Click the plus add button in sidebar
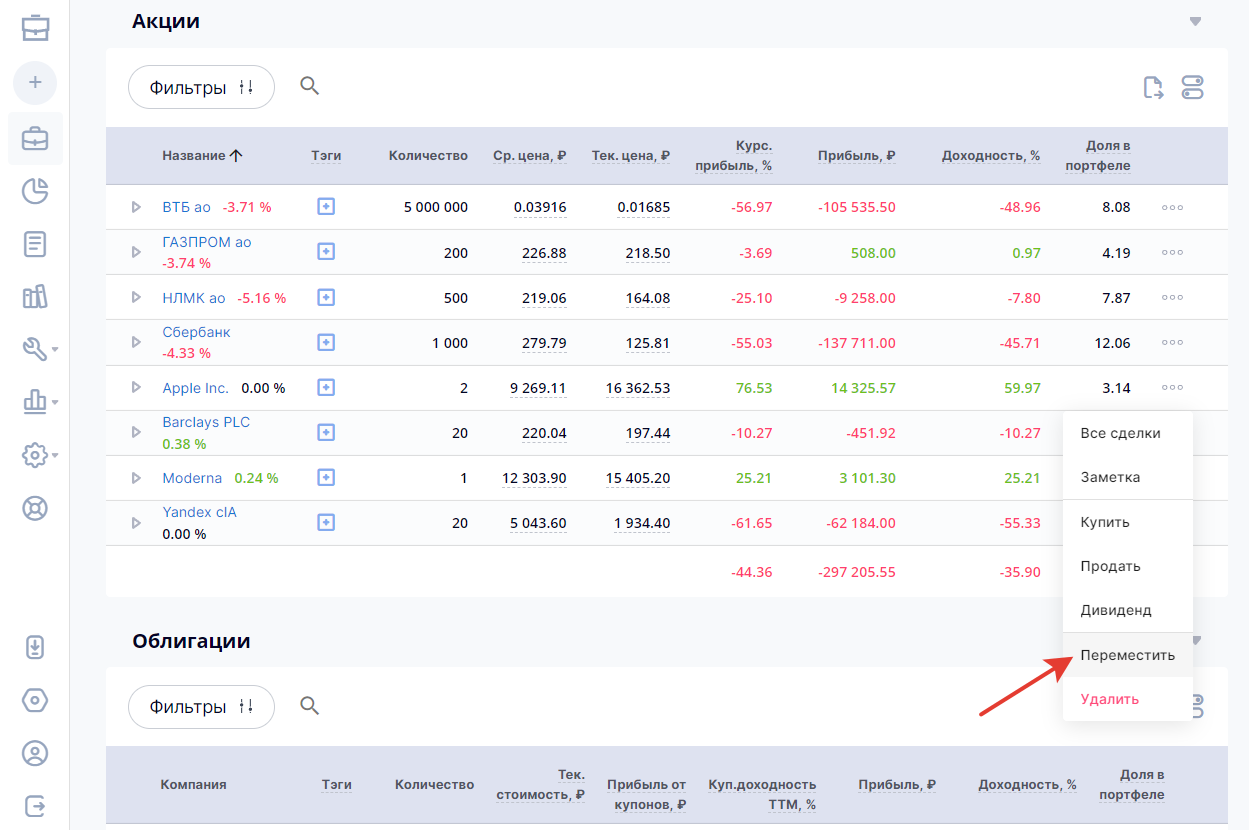 pyautogui.click(x=35, y=82)
